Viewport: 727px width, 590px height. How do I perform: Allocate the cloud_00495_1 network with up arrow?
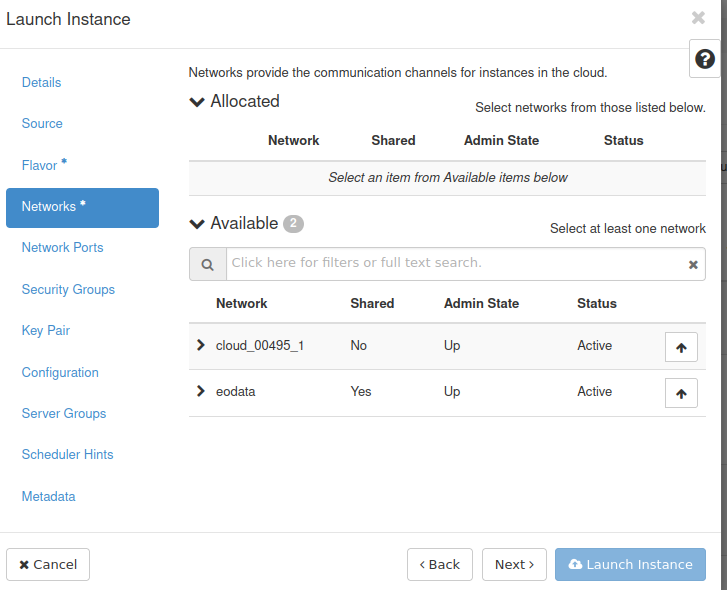click(681, 347)
